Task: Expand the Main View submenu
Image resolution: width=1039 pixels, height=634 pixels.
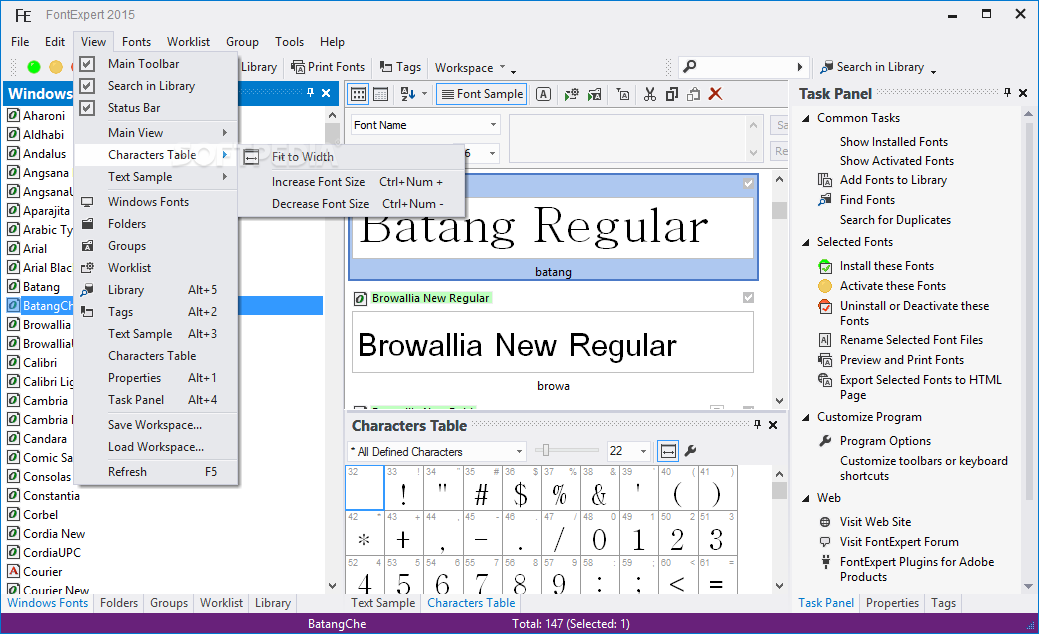Action: (156, 132)
